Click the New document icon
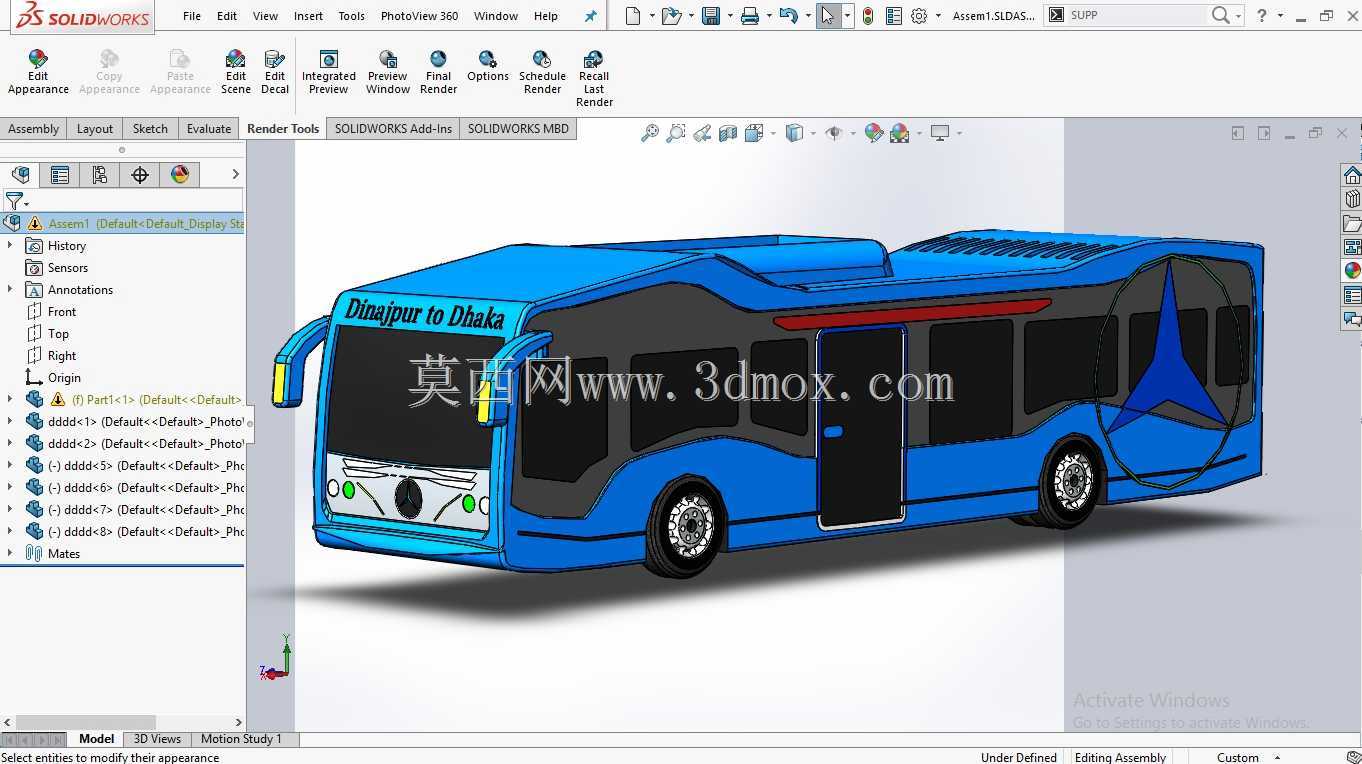The image size is (1362, 764). 632,16
